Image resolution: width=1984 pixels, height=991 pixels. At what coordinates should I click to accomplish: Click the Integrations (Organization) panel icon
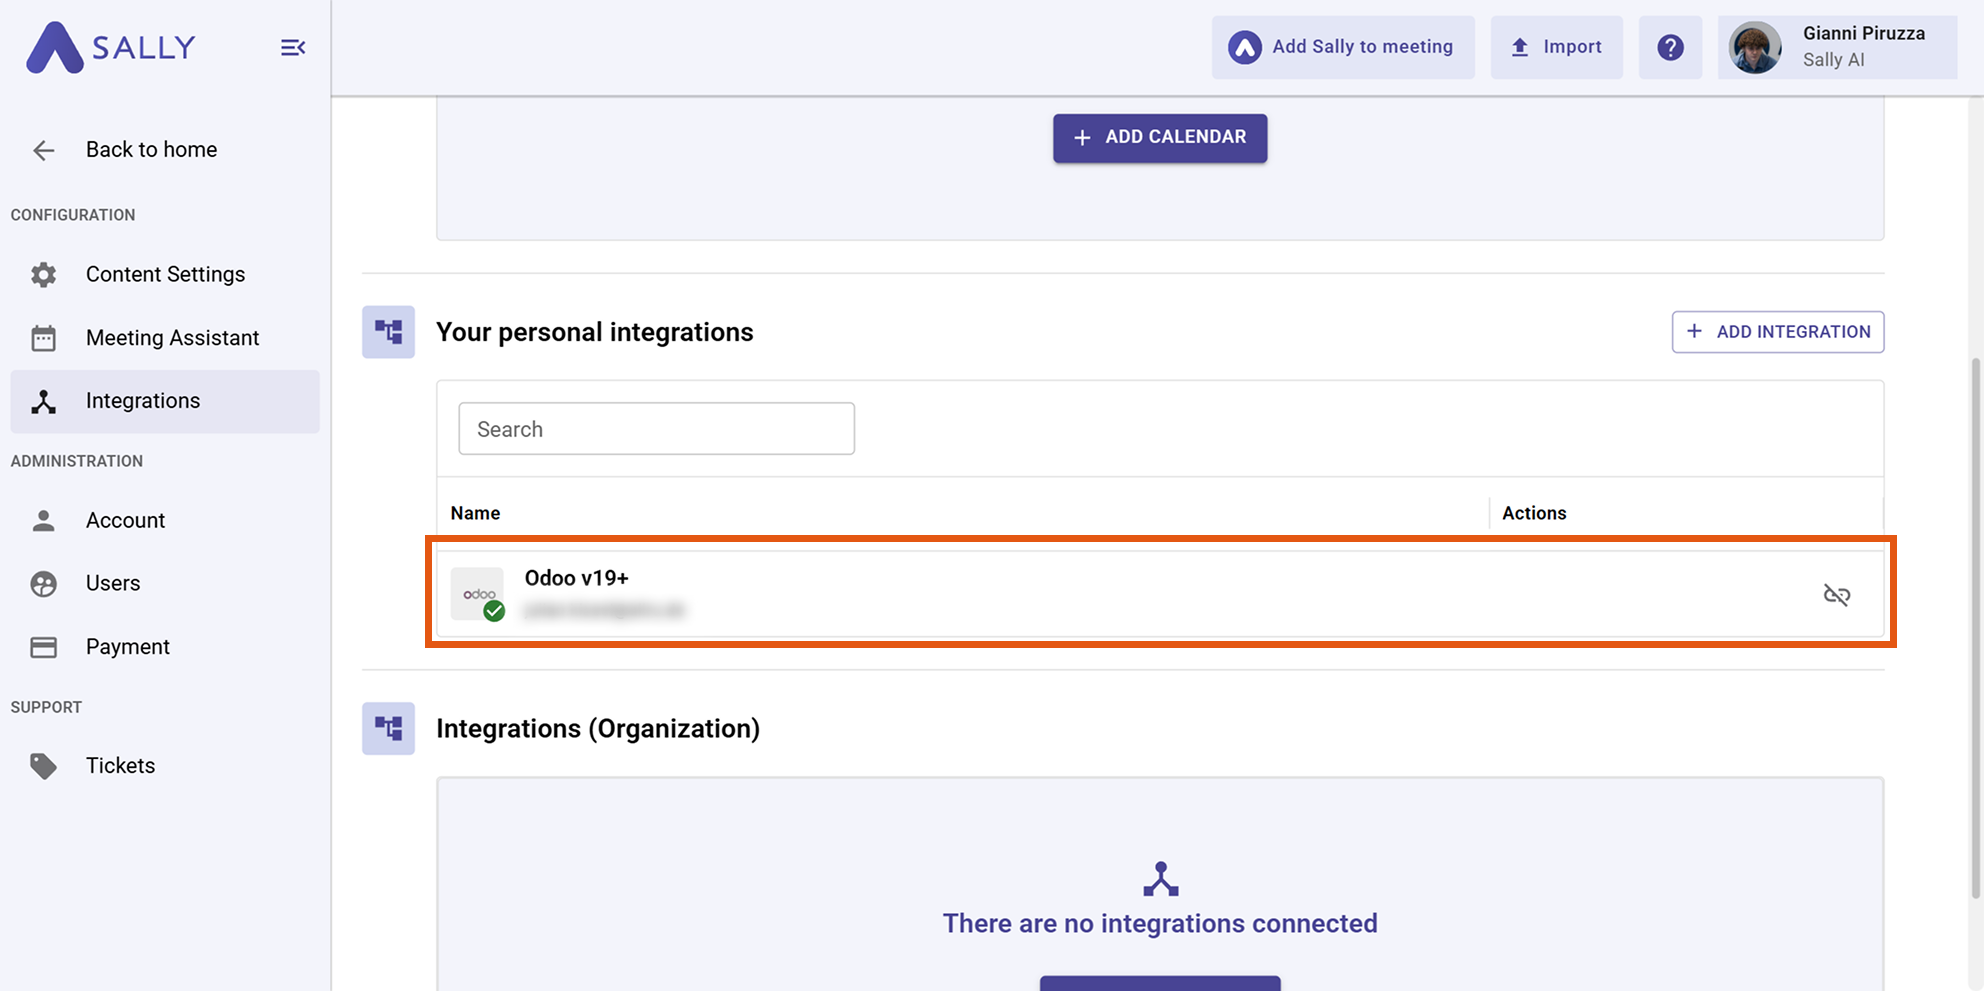[388, 728]
